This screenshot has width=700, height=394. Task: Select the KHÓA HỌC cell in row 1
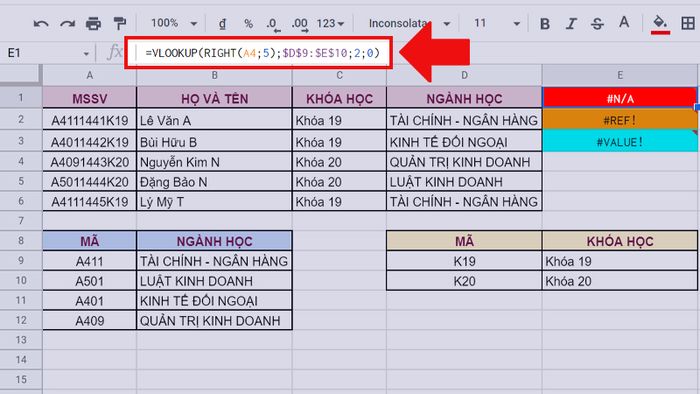(x=339, y=98)
